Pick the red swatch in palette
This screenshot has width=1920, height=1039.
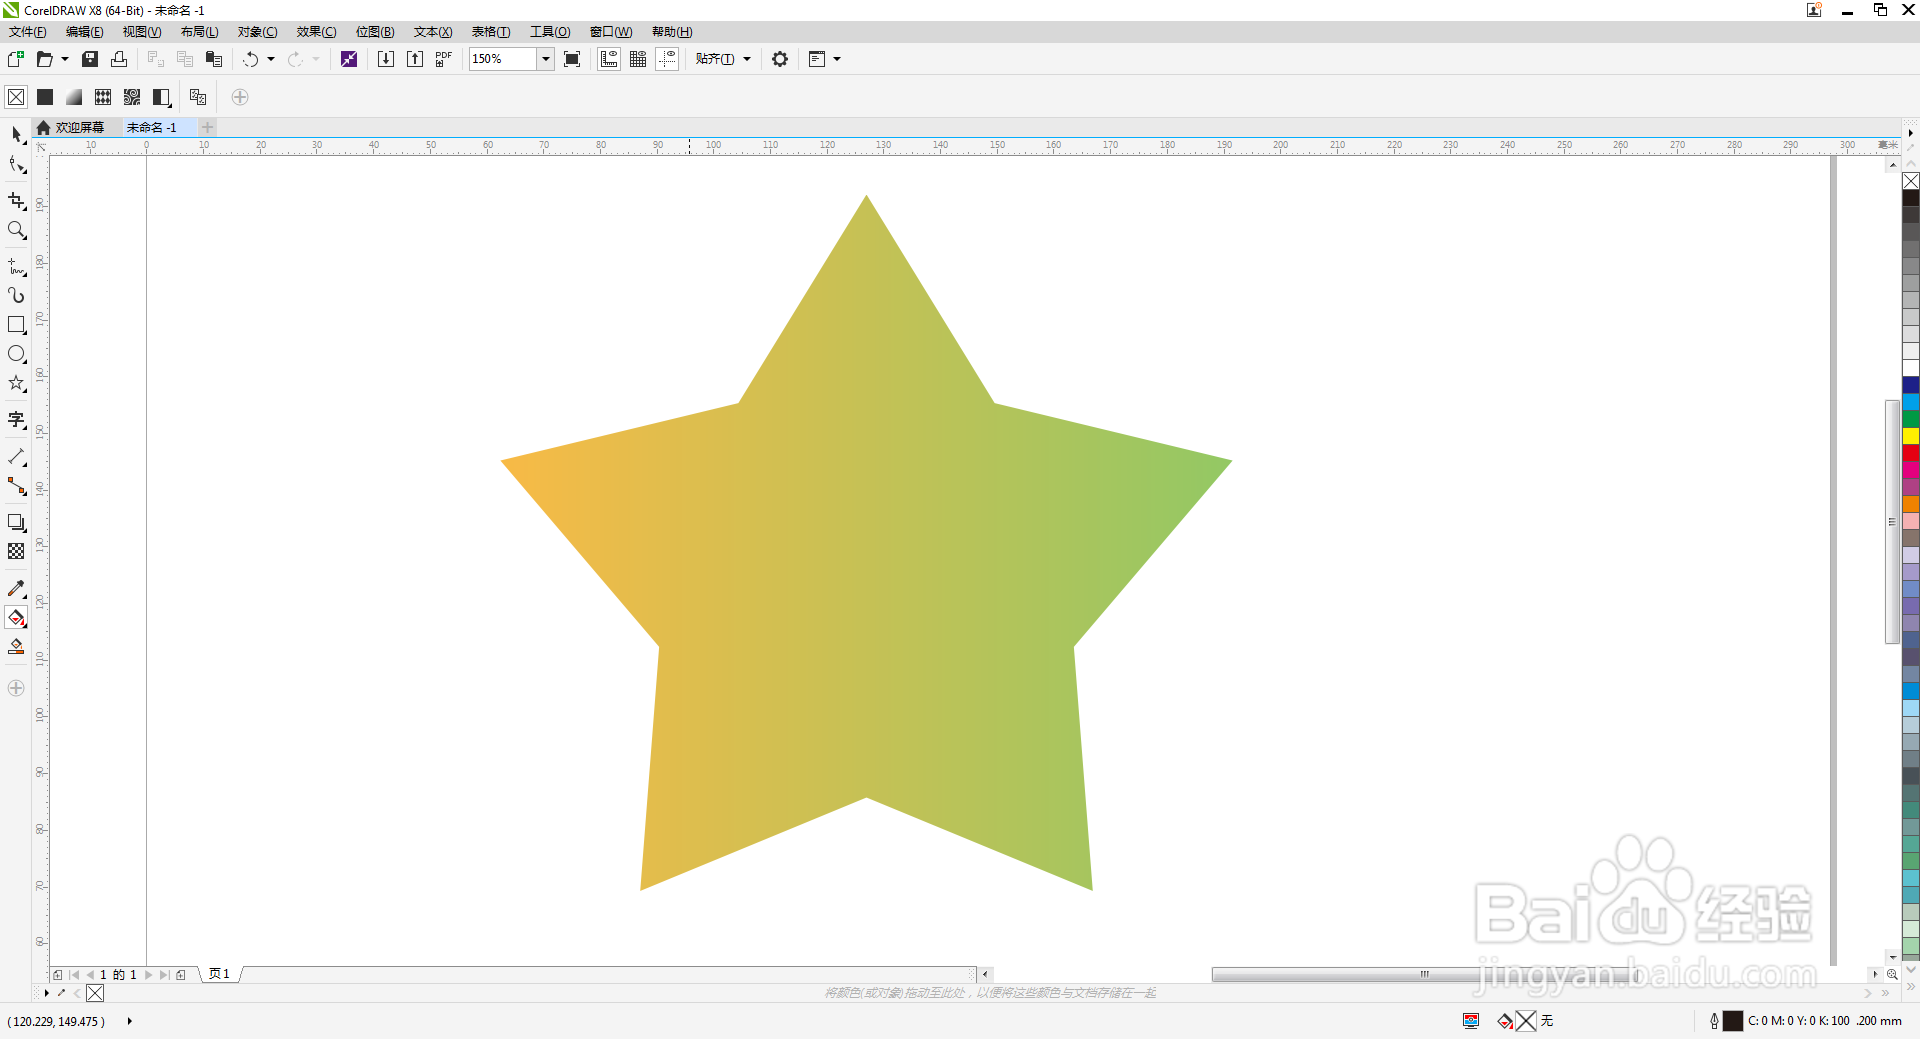(x=1911, y=453)
